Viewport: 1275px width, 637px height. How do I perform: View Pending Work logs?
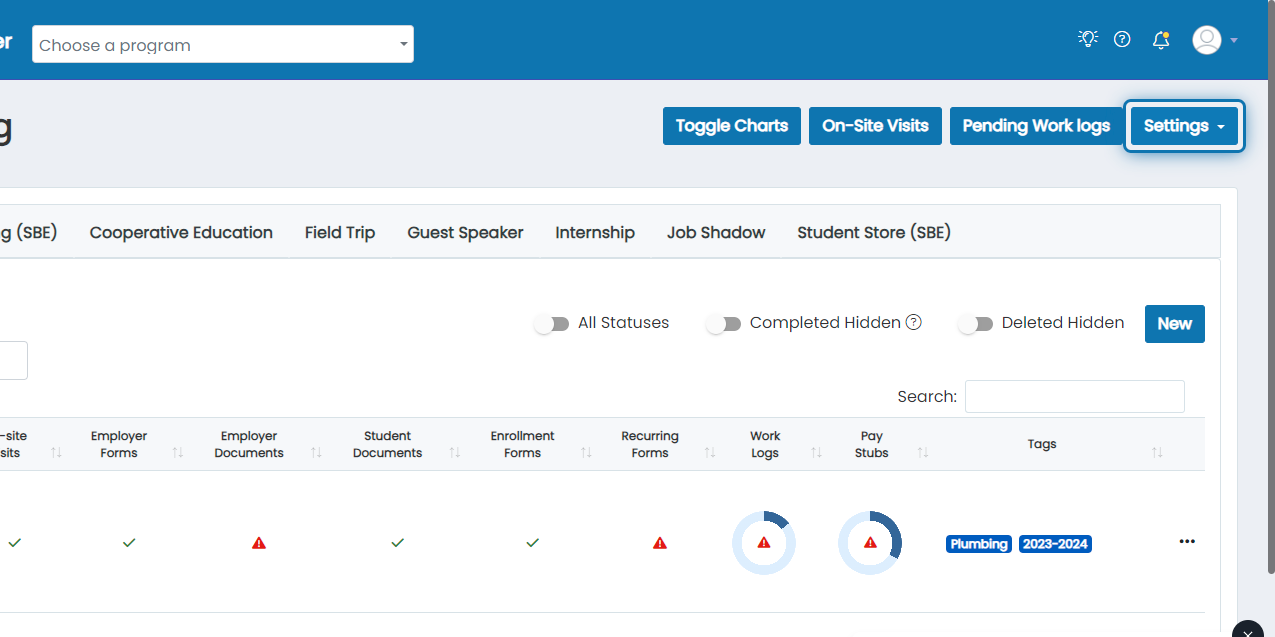pos(1036,126)
